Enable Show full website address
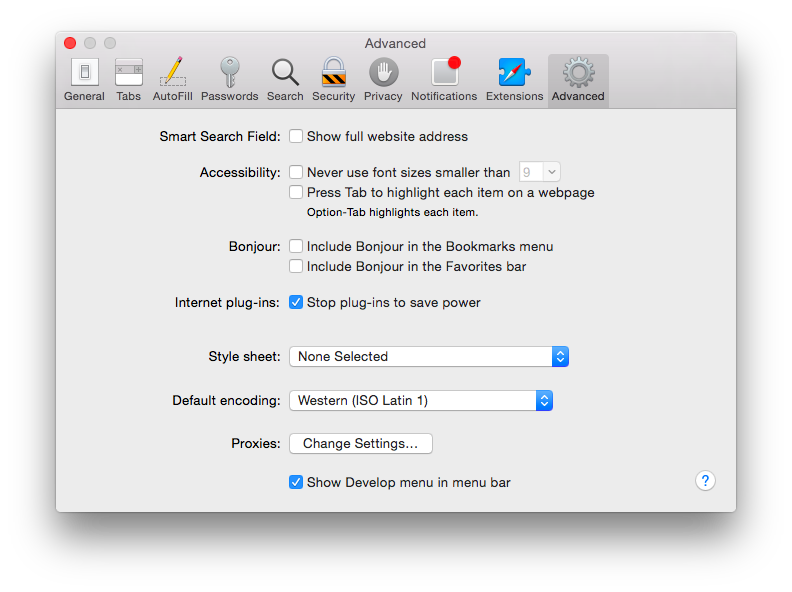 [x=296, y=136]
